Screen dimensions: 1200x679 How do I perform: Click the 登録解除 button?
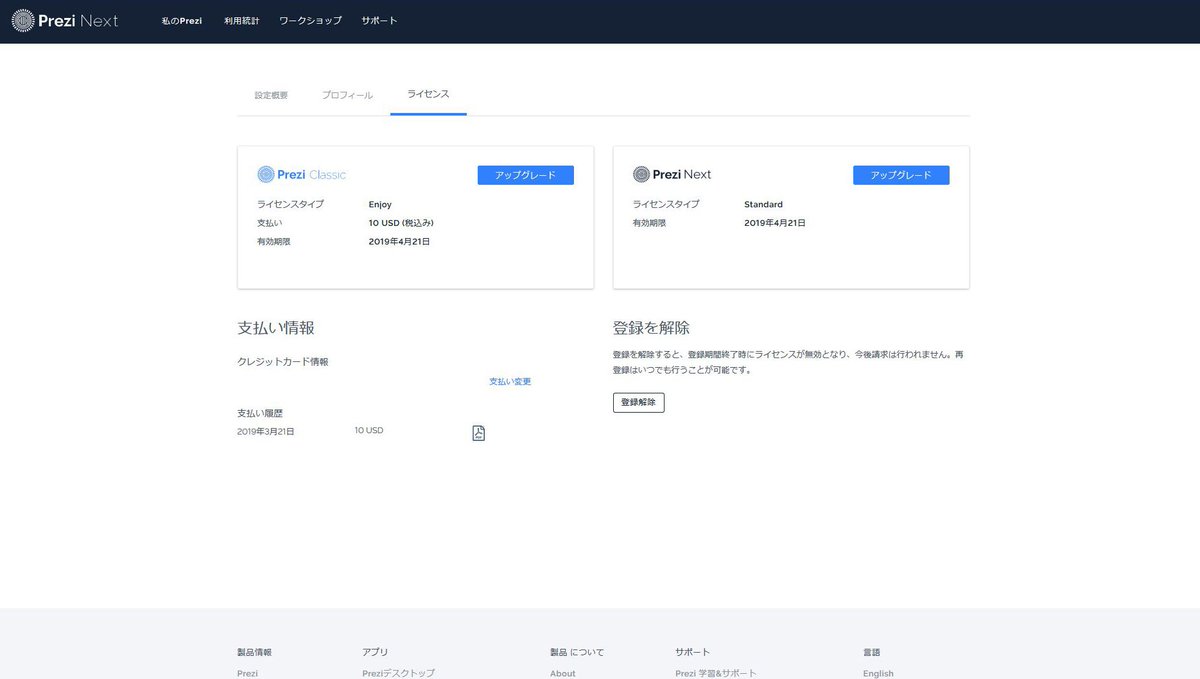click(x=638, y=402)
